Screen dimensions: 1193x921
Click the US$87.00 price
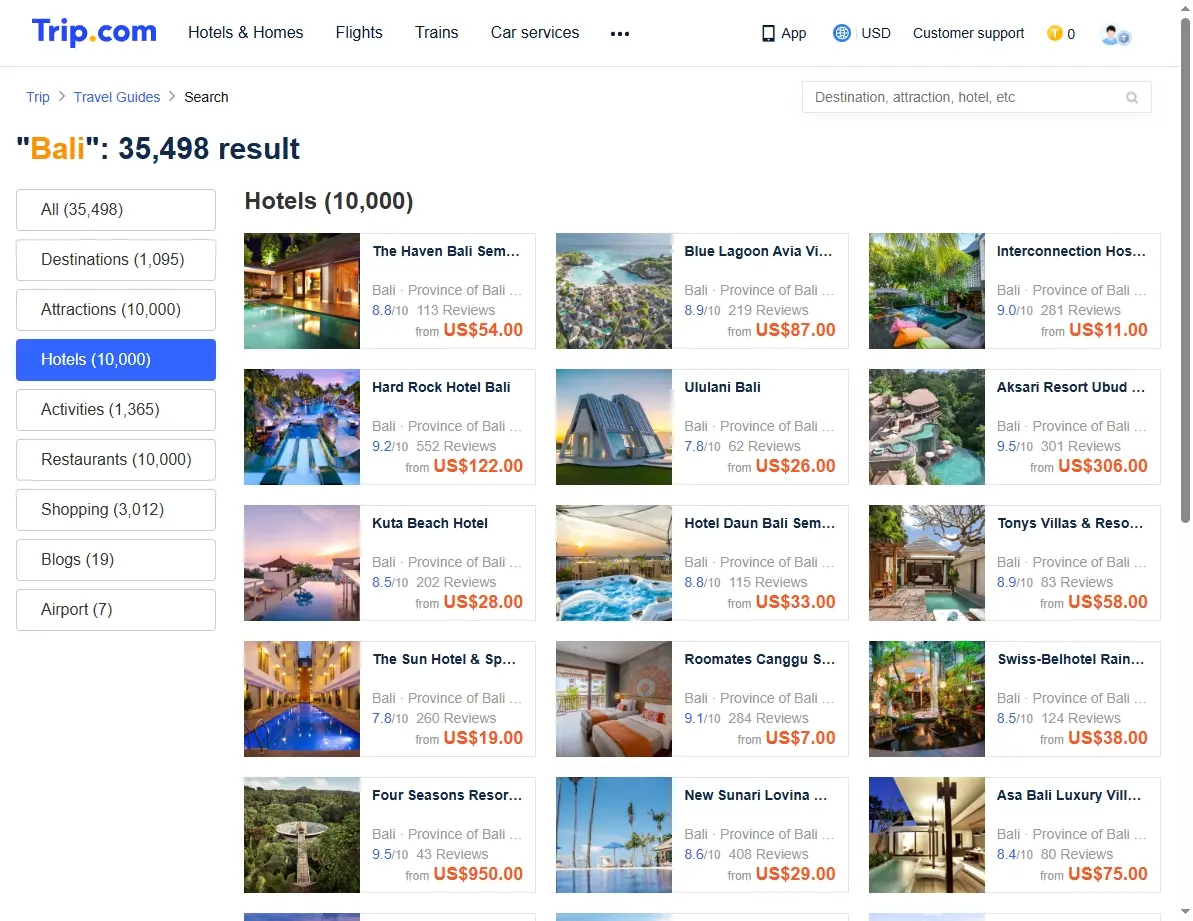pyautogui.click(x=795, y=330)
